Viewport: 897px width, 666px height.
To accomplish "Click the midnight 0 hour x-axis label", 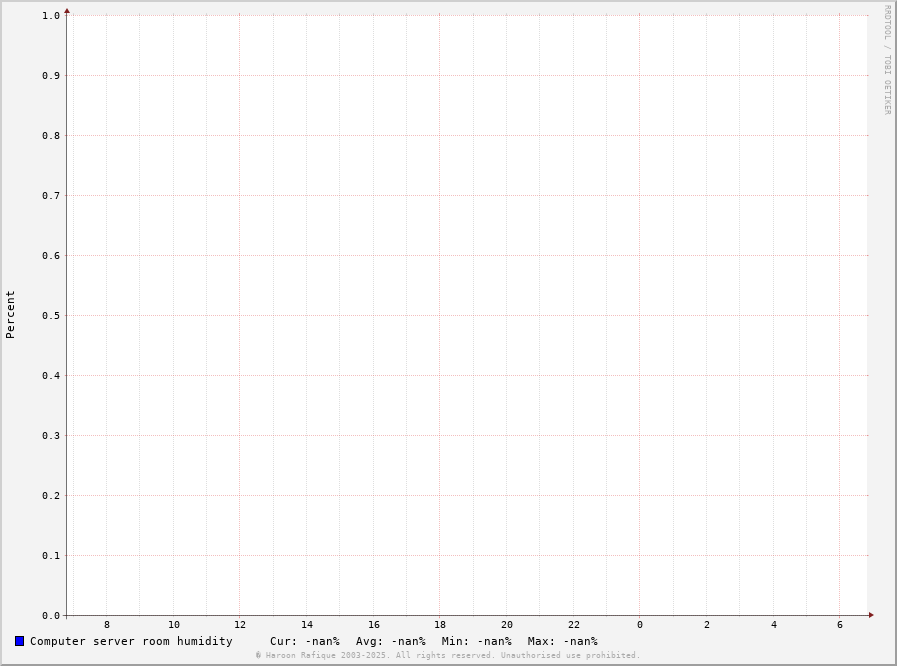I will (640, 625).
